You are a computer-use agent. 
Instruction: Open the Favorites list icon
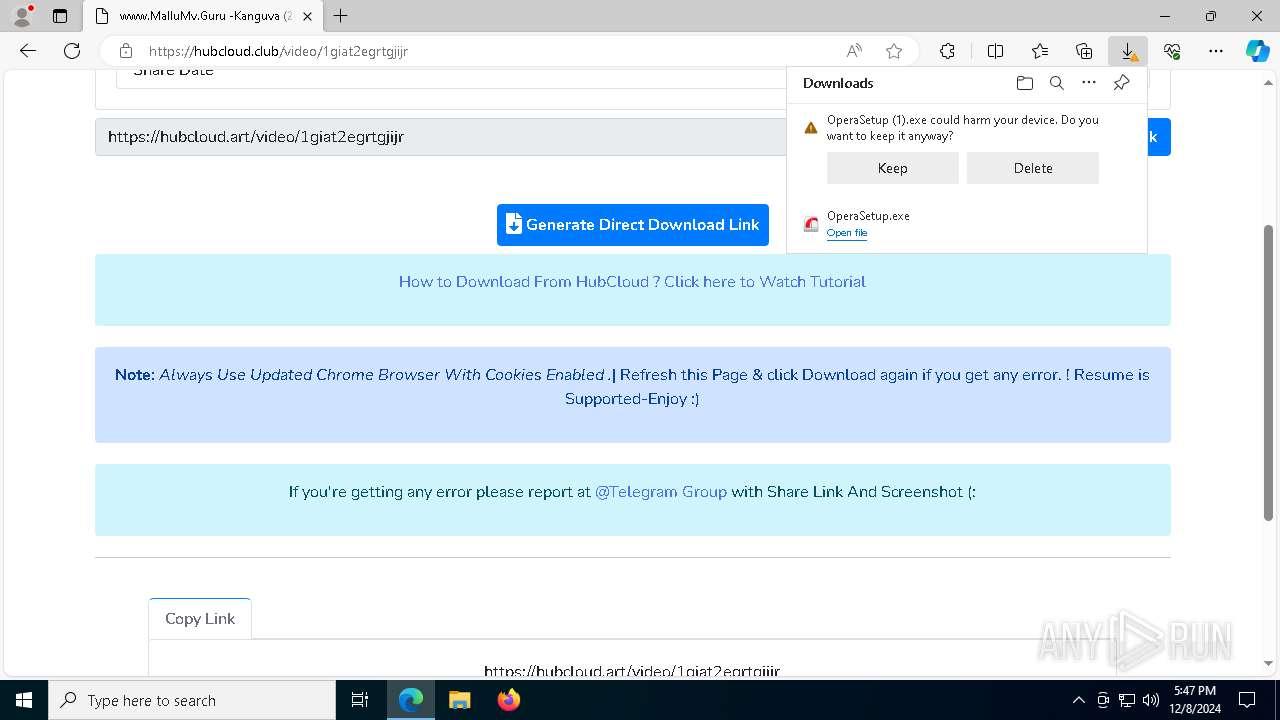(x=1040, y=51)
